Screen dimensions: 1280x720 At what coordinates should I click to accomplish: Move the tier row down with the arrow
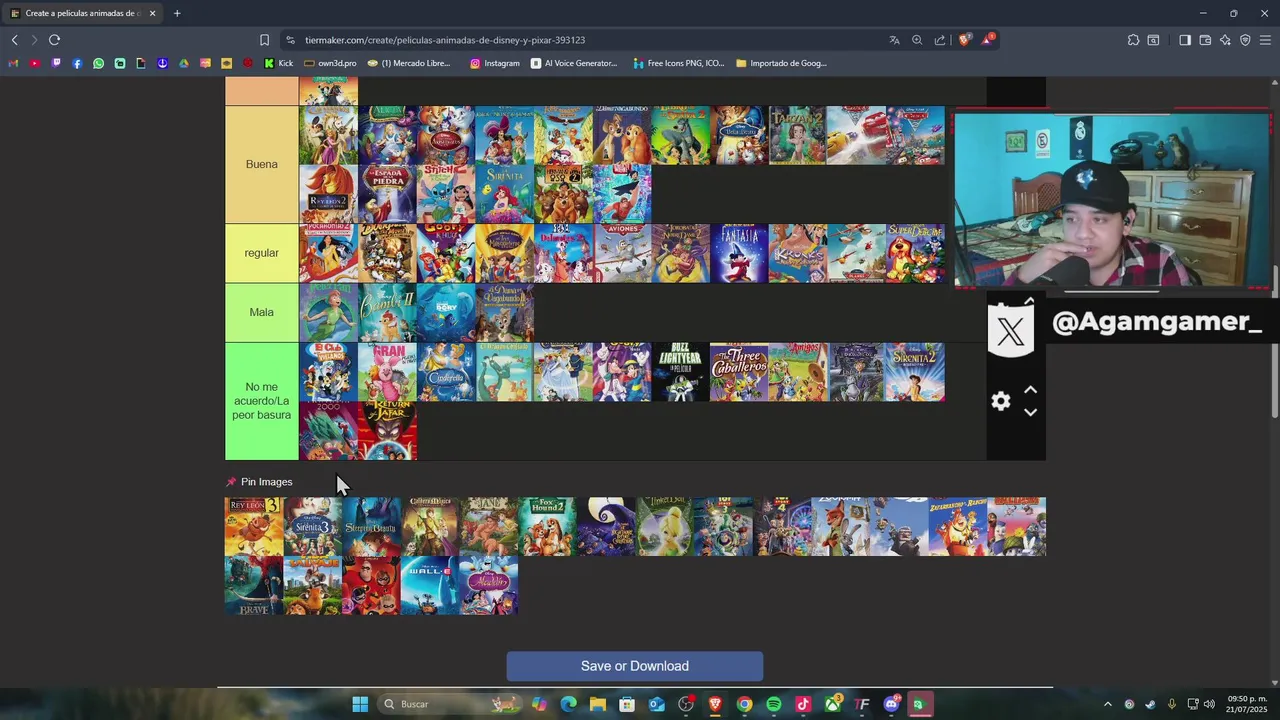tap(1030, 412)
